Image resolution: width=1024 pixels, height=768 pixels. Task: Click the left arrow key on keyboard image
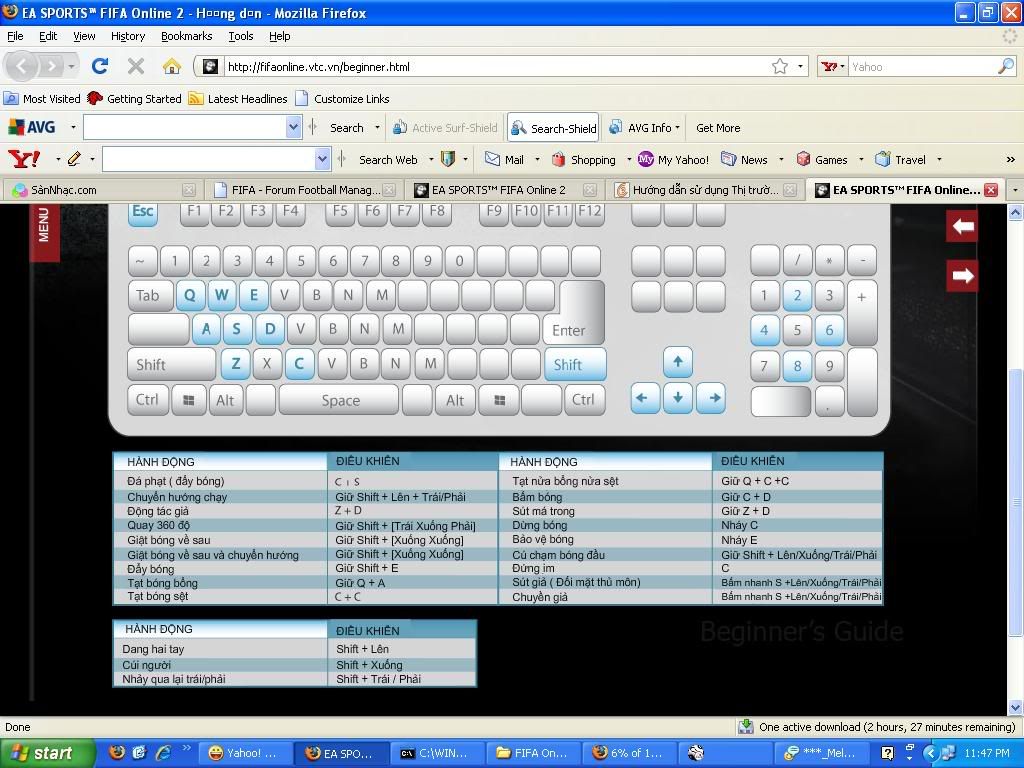[645, 398]
